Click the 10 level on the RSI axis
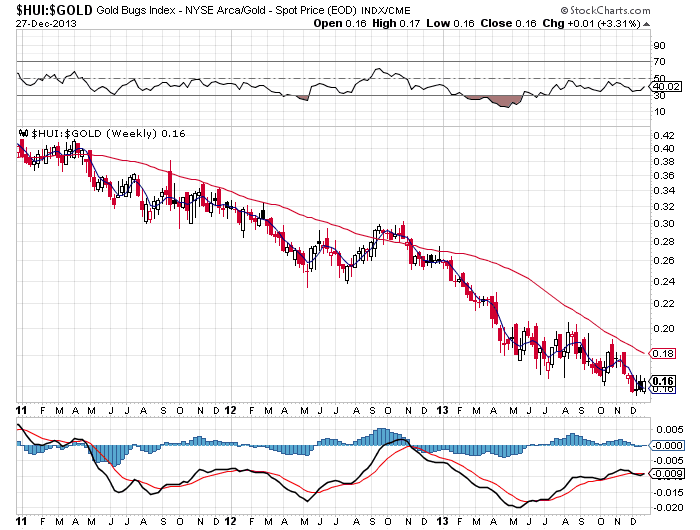Viewport: 700px width, 530px height. click(659, 112)
